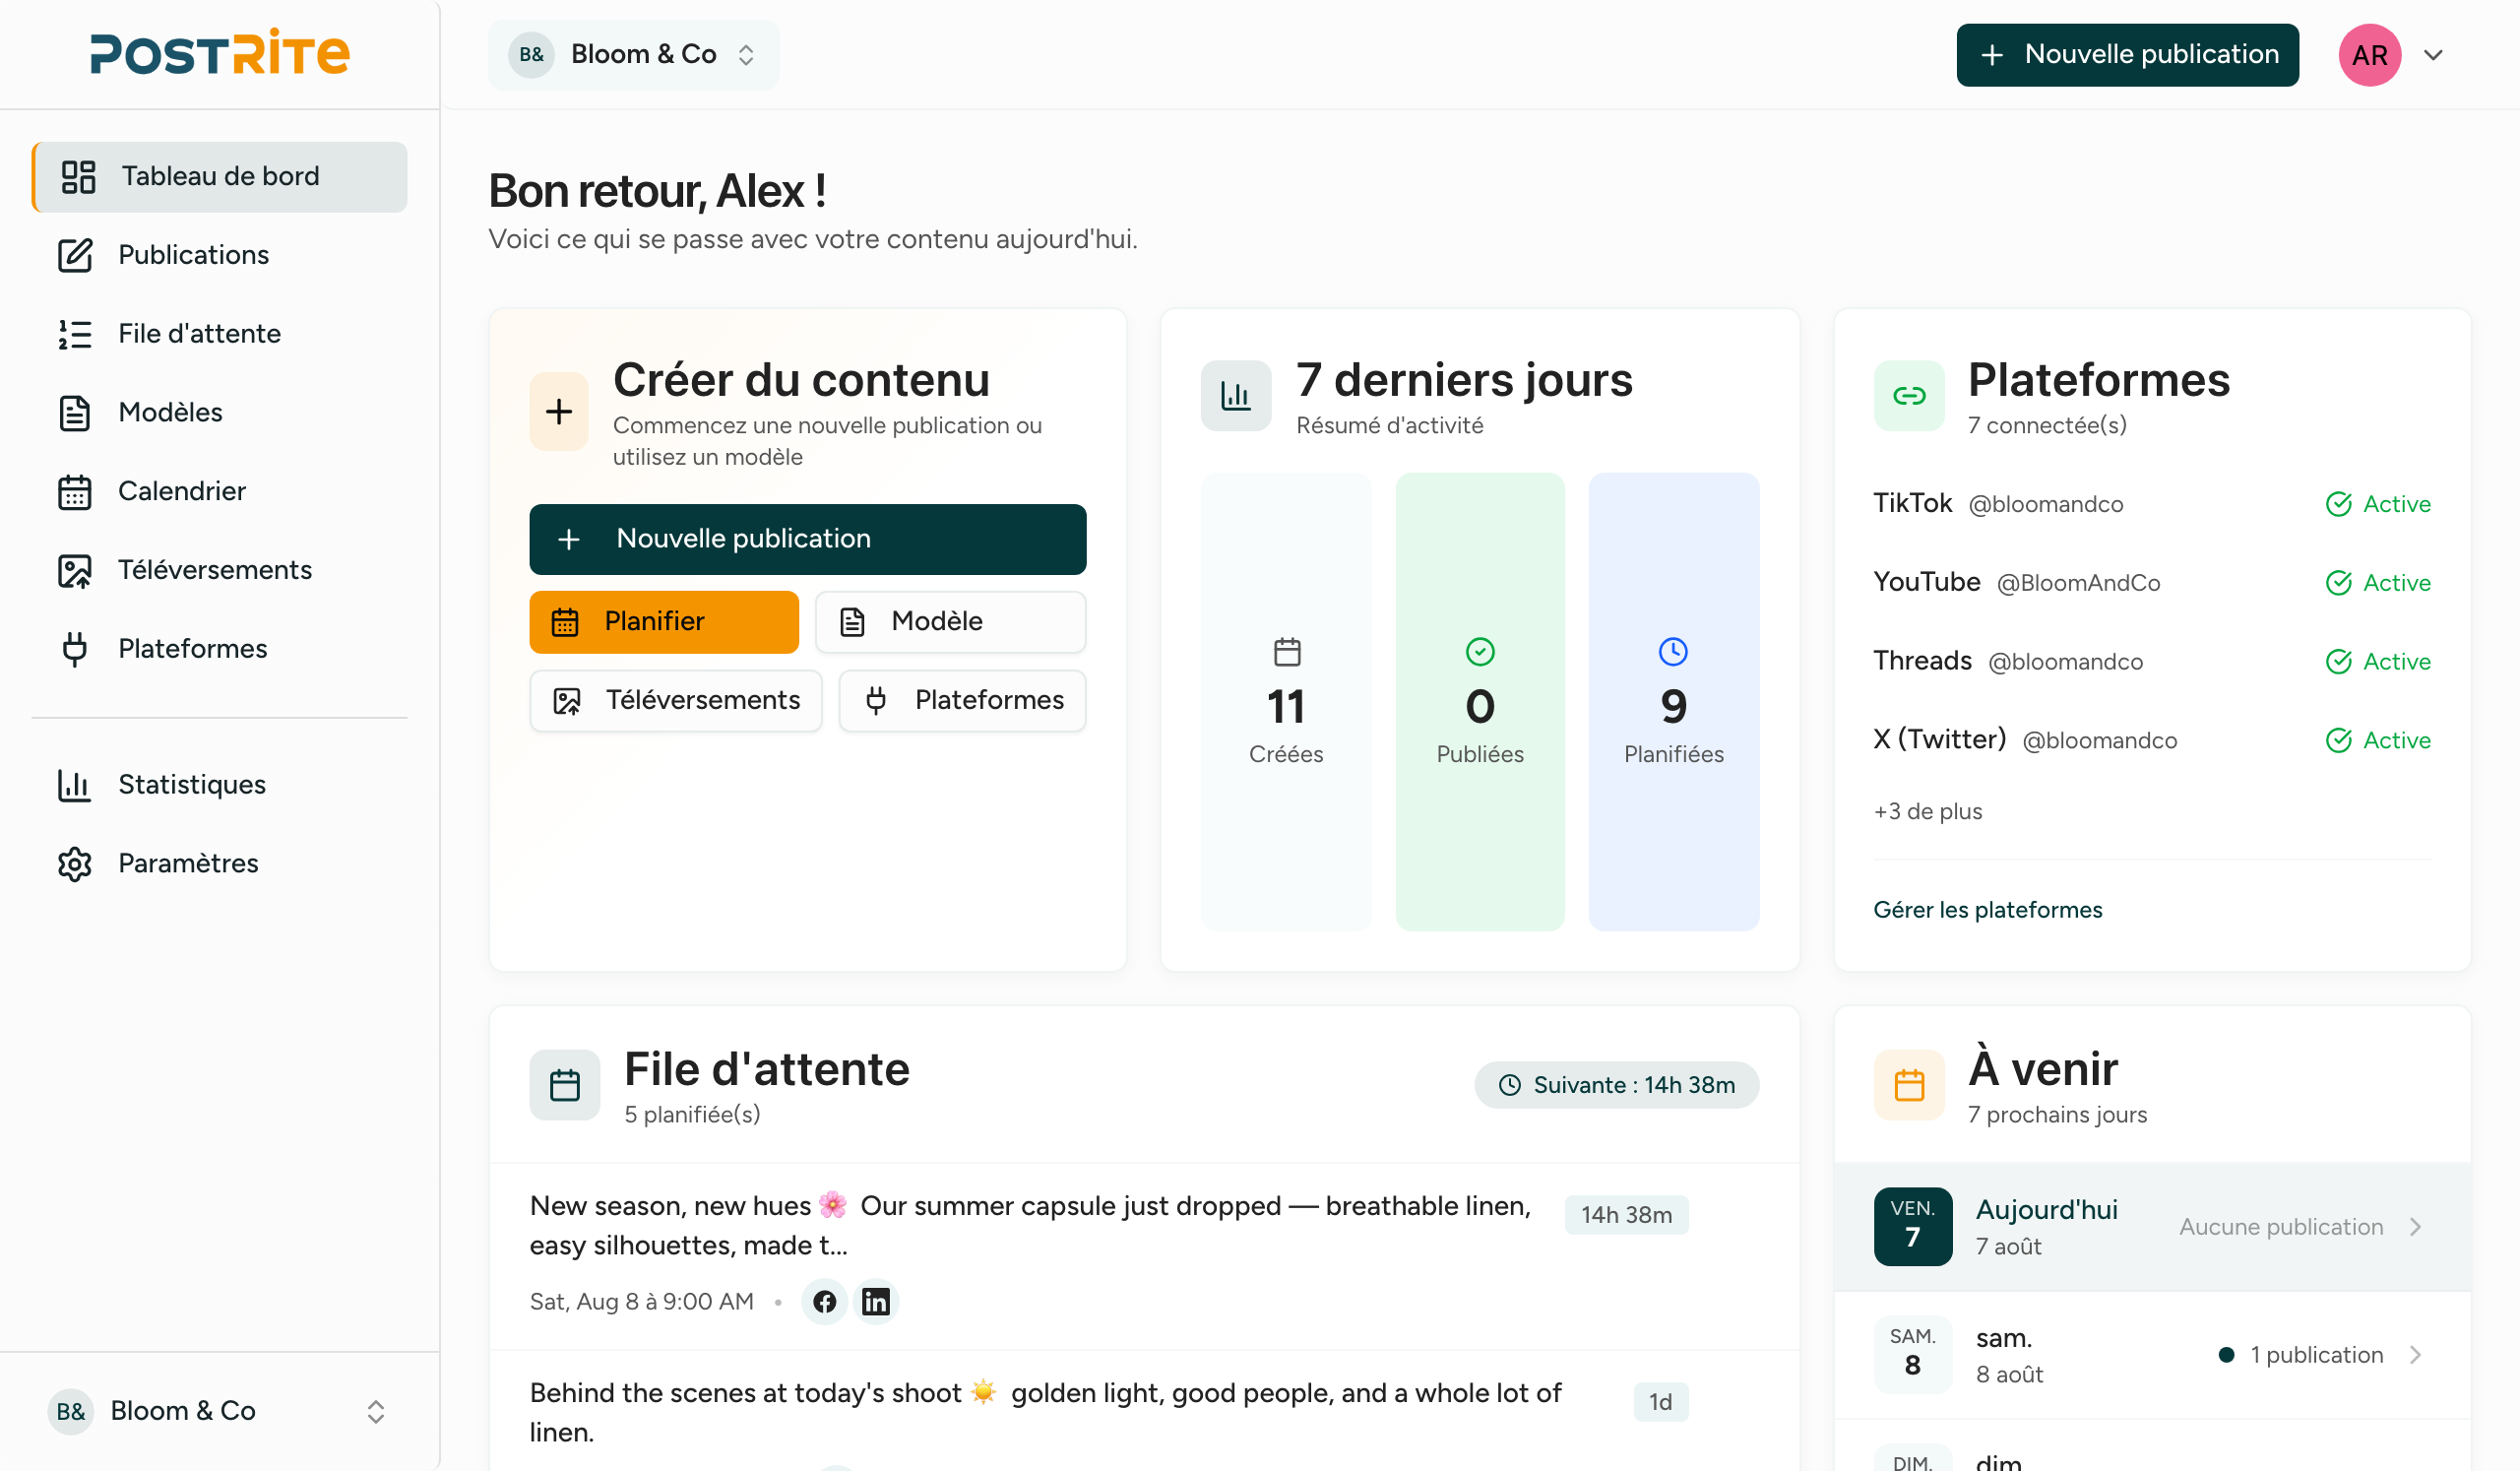Click the 1d time badge on second post

click(1660, 1402)
